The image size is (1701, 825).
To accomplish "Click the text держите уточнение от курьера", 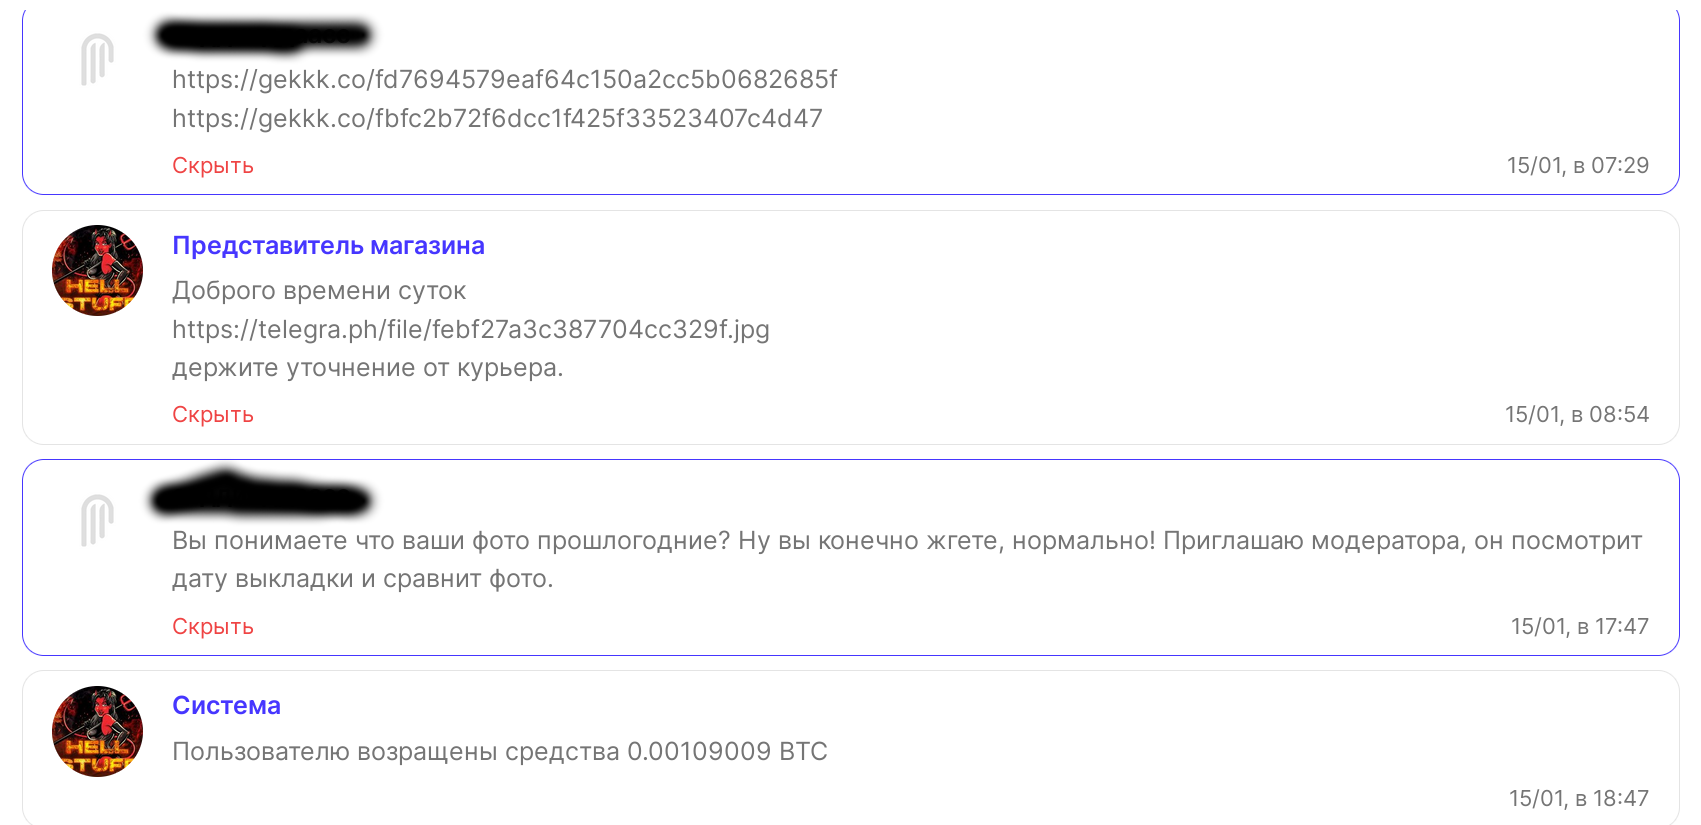I will (x=368, y=368).
